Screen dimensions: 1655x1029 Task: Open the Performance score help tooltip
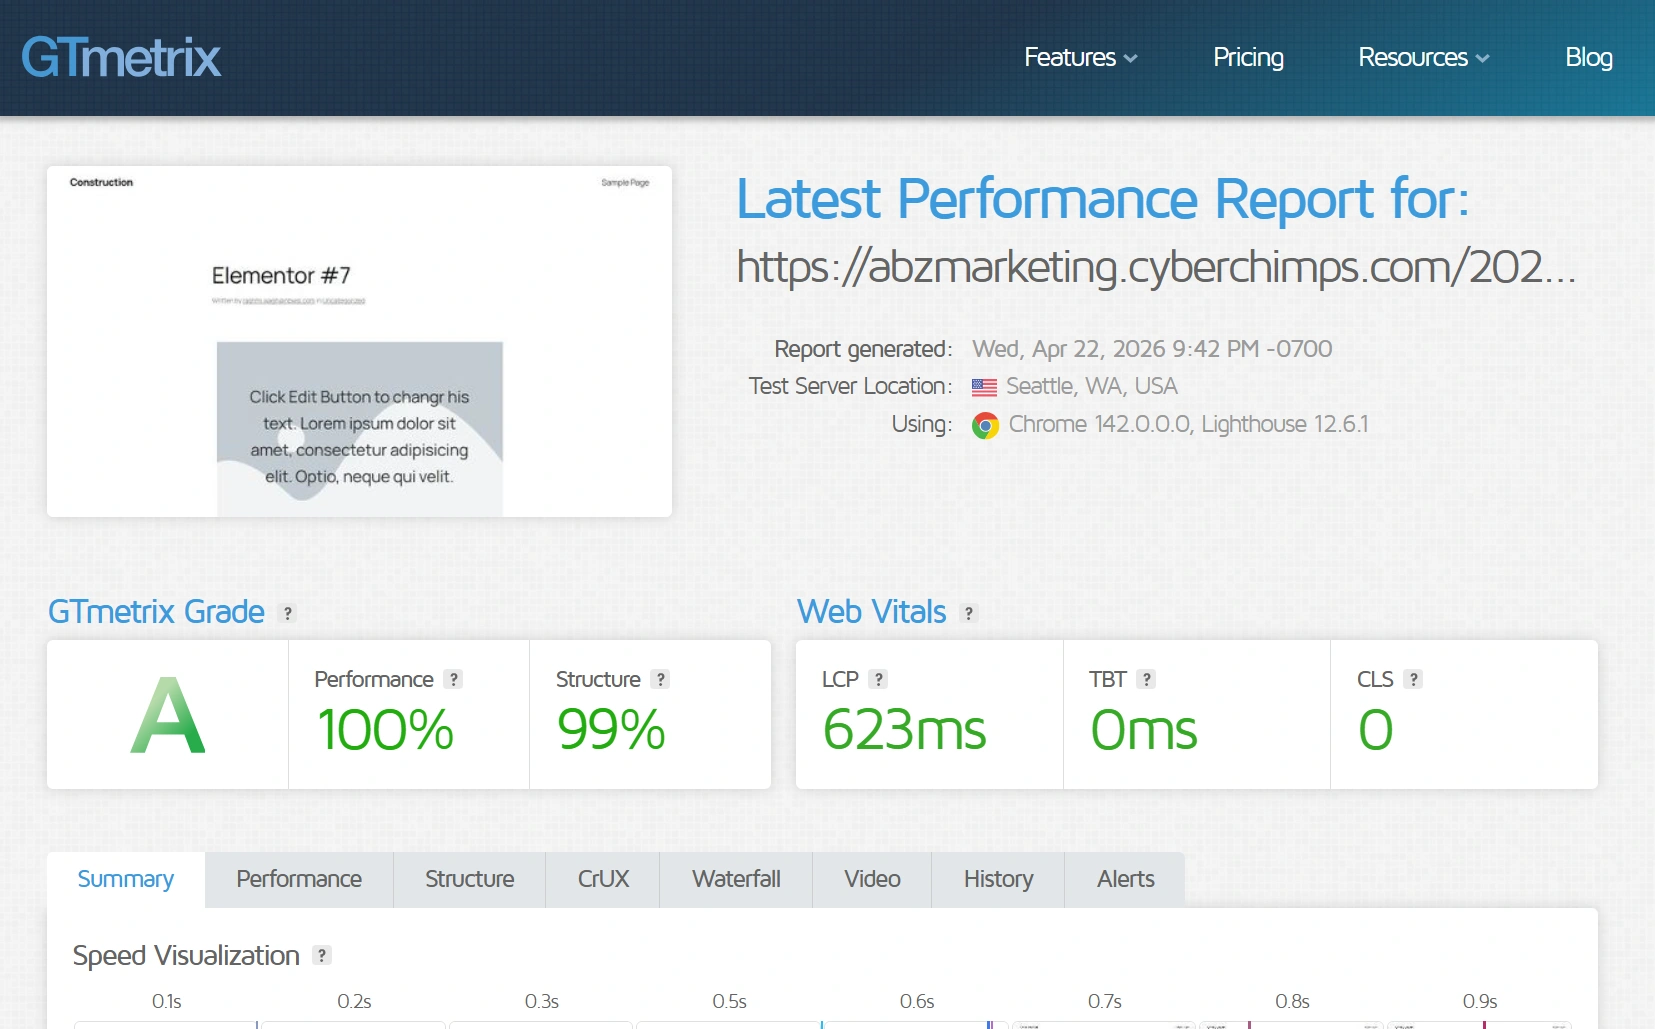(x=453, y=679)
